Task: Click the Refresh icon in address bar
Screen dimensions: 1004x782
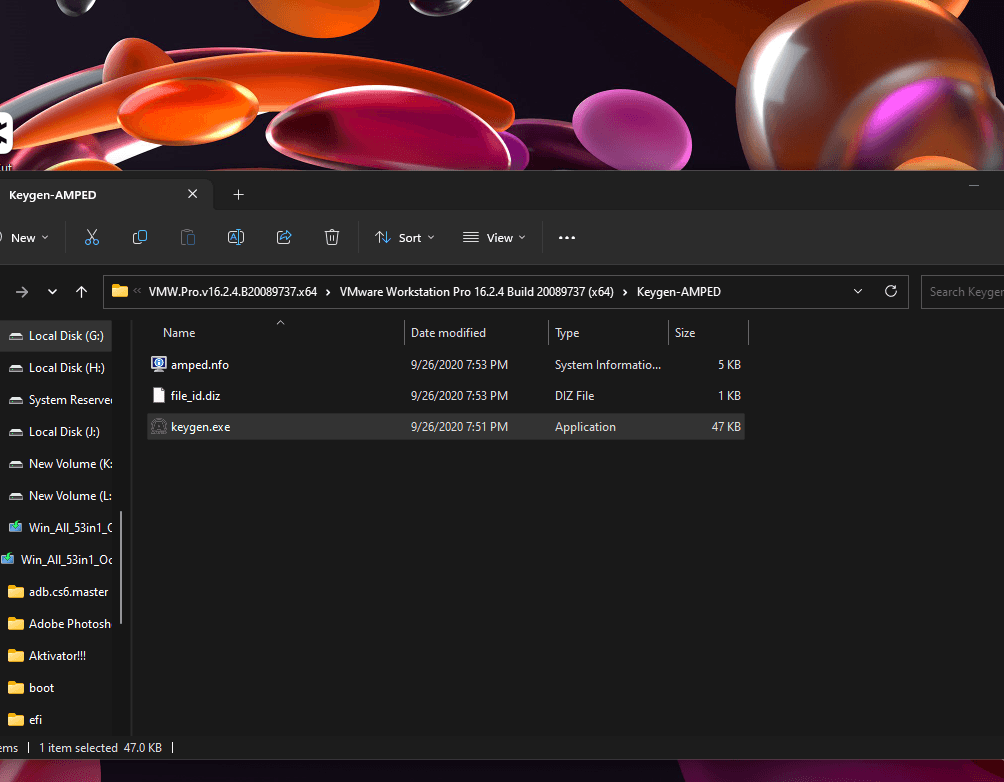Action: click(891, 291)
